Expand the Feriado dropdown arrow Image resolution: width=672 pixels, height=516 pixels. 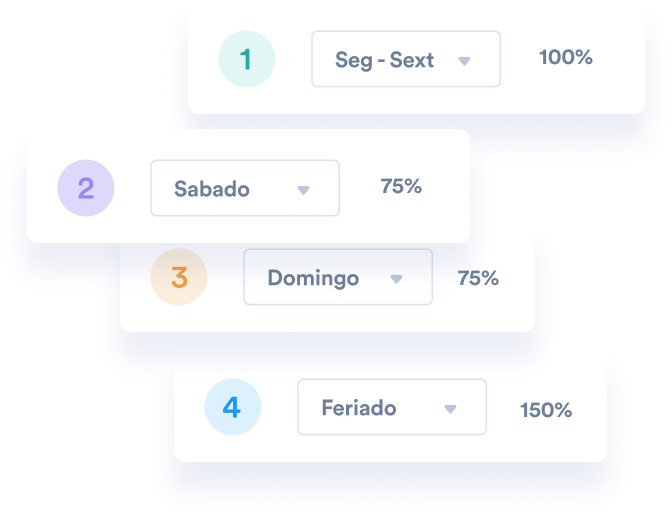click(450, 409)
